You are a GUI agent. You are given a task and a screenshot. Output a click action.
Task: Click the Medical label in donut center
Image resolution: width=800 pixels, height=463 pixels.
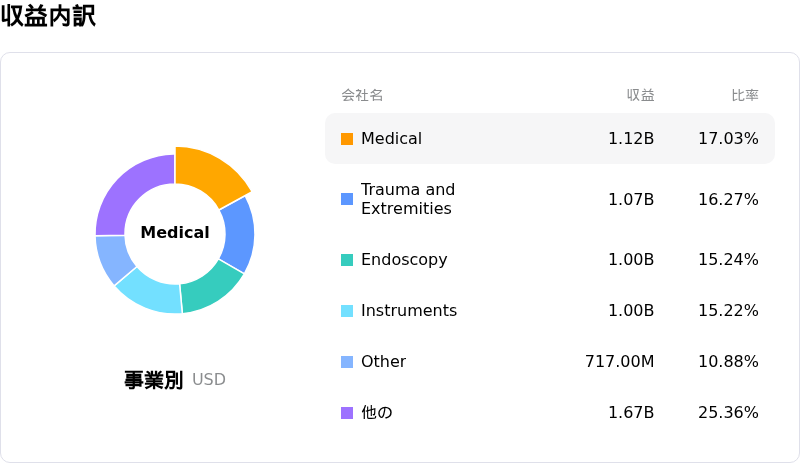click(x=175, y=232)
